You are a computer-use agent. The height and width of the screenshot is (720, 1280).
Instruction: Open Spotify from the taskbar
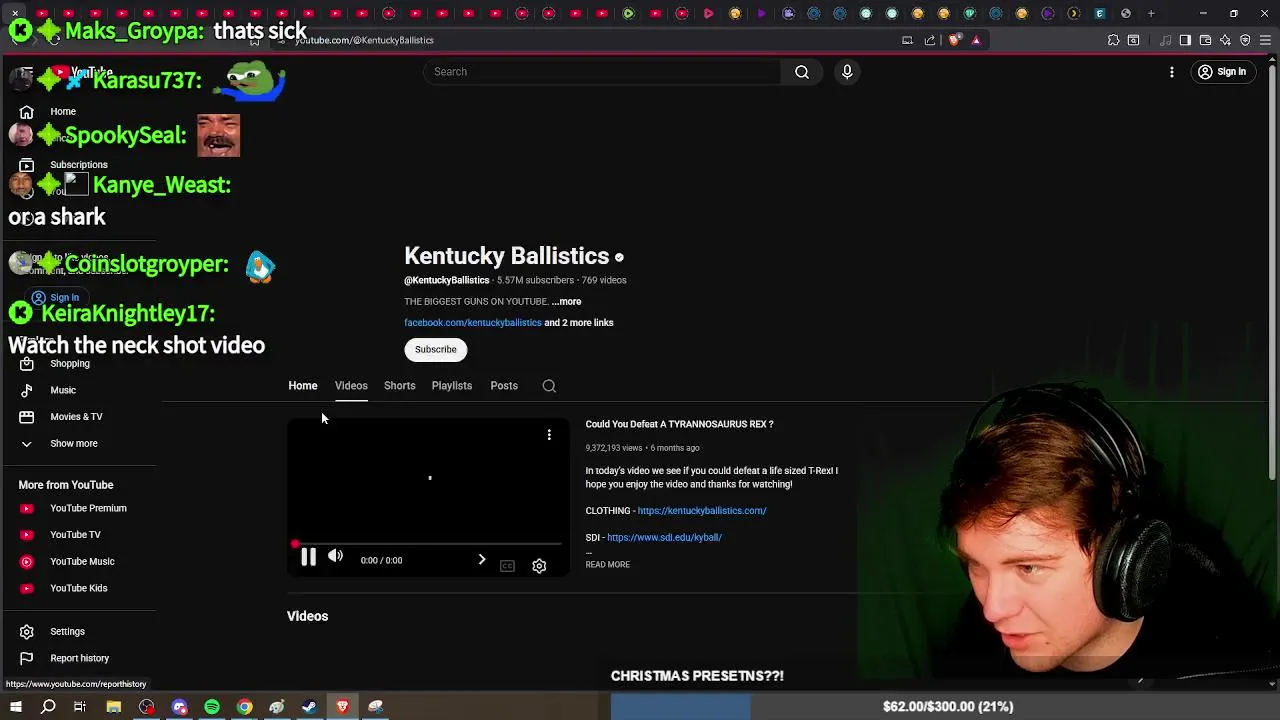click(x=212, y=707)
